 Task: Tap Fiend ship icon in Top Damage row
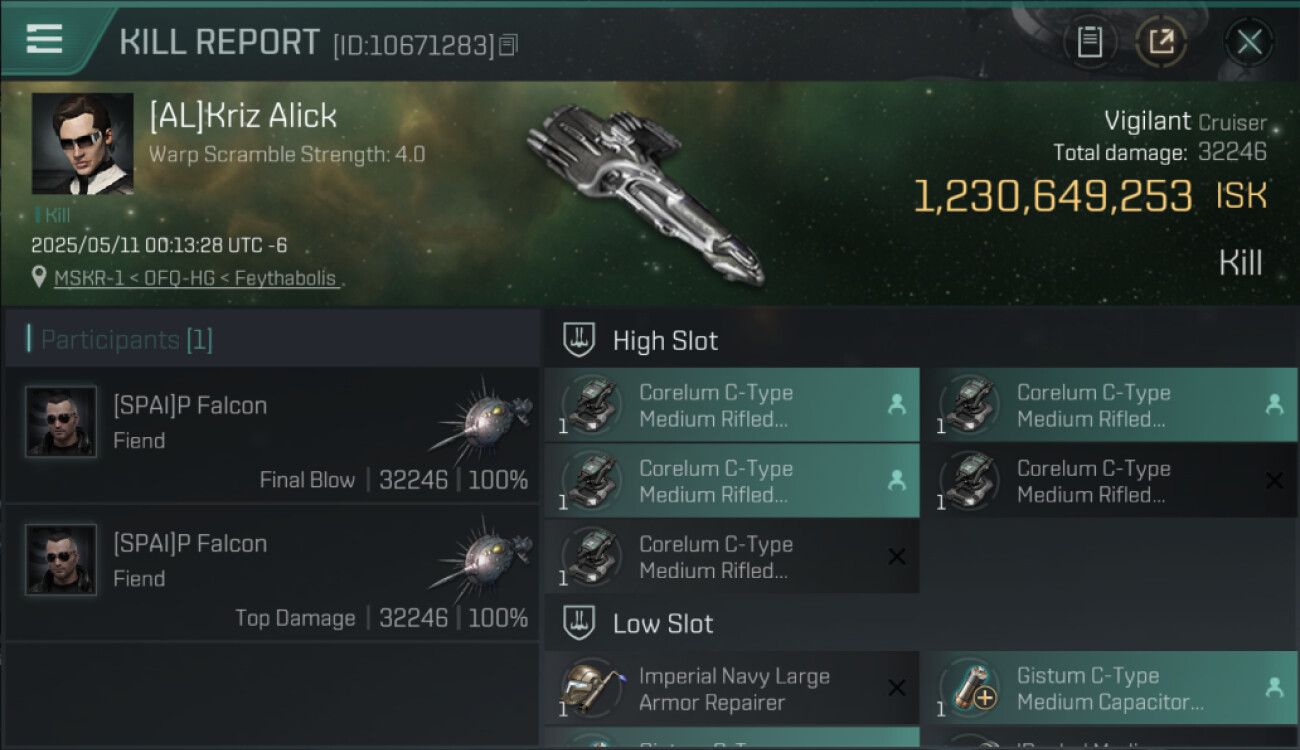click(x=480, y=556)
